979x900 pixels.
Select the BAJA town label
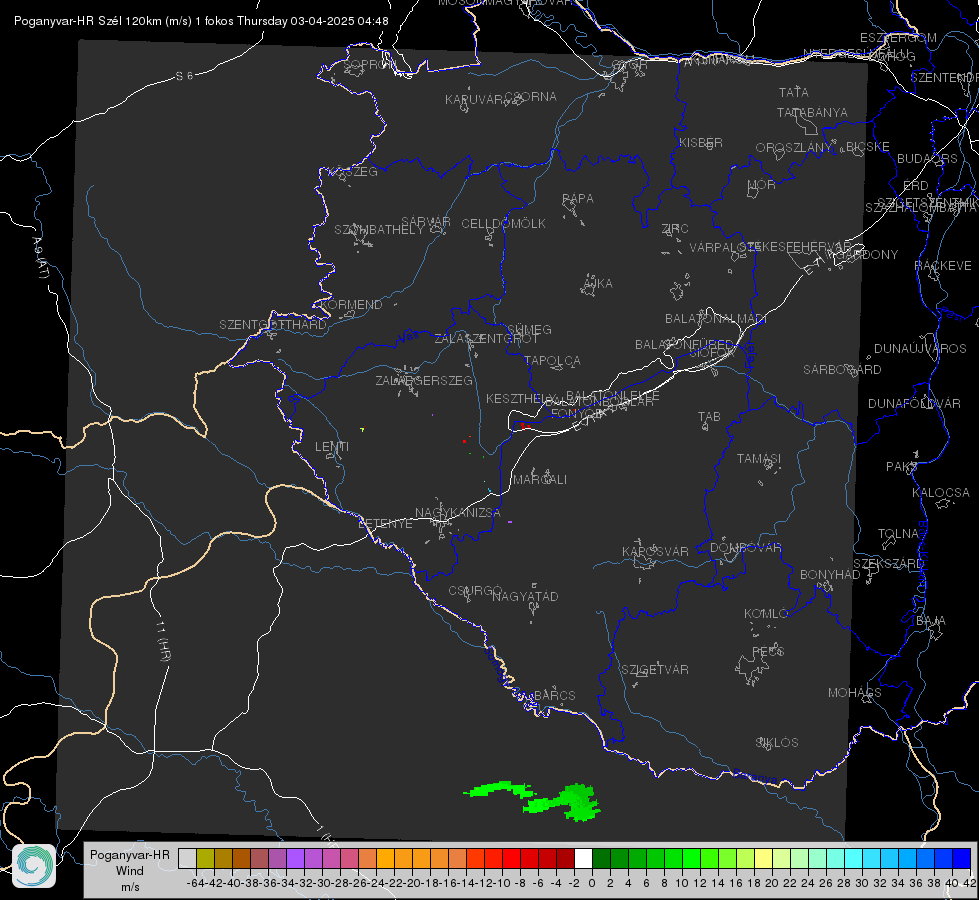931,621
